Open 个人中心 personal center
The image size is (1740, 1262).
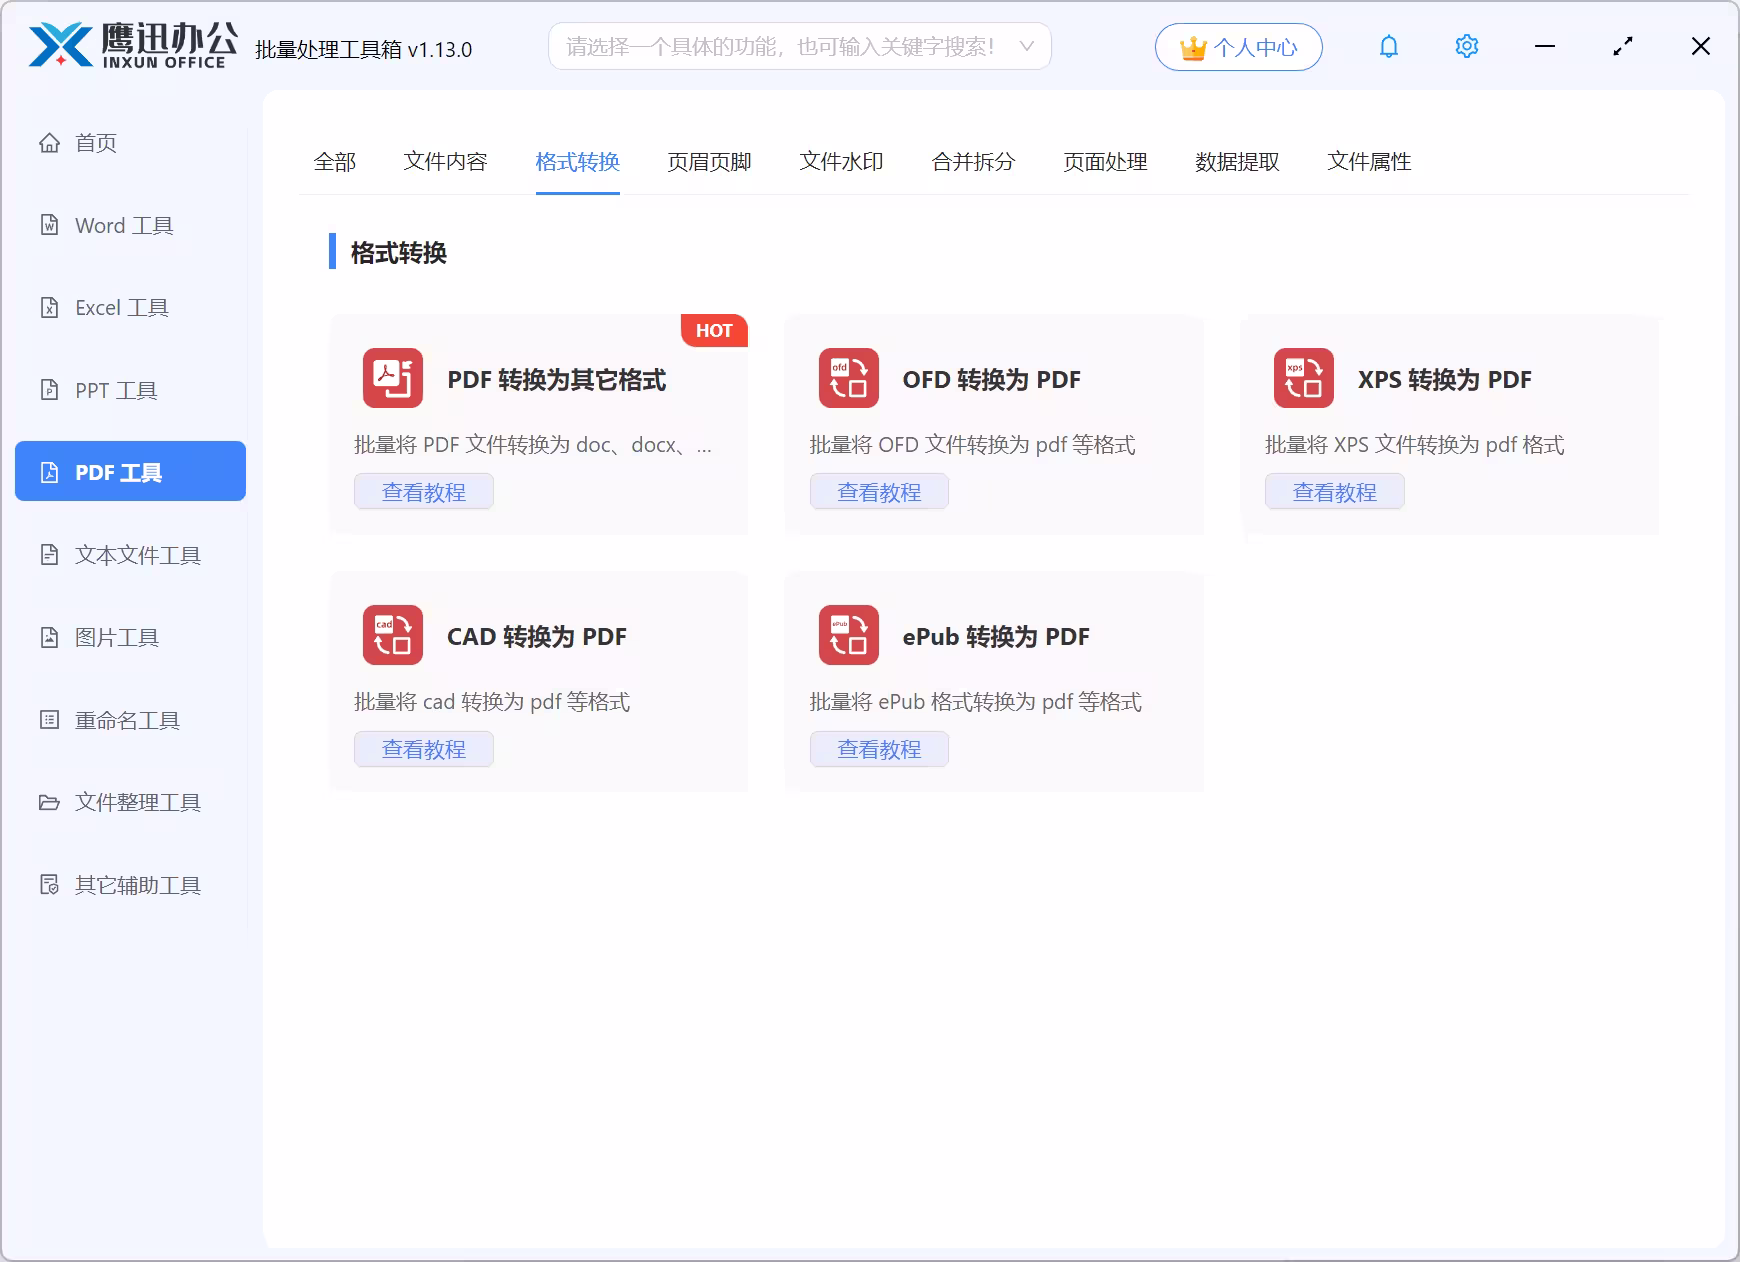tap(1239, 46)
